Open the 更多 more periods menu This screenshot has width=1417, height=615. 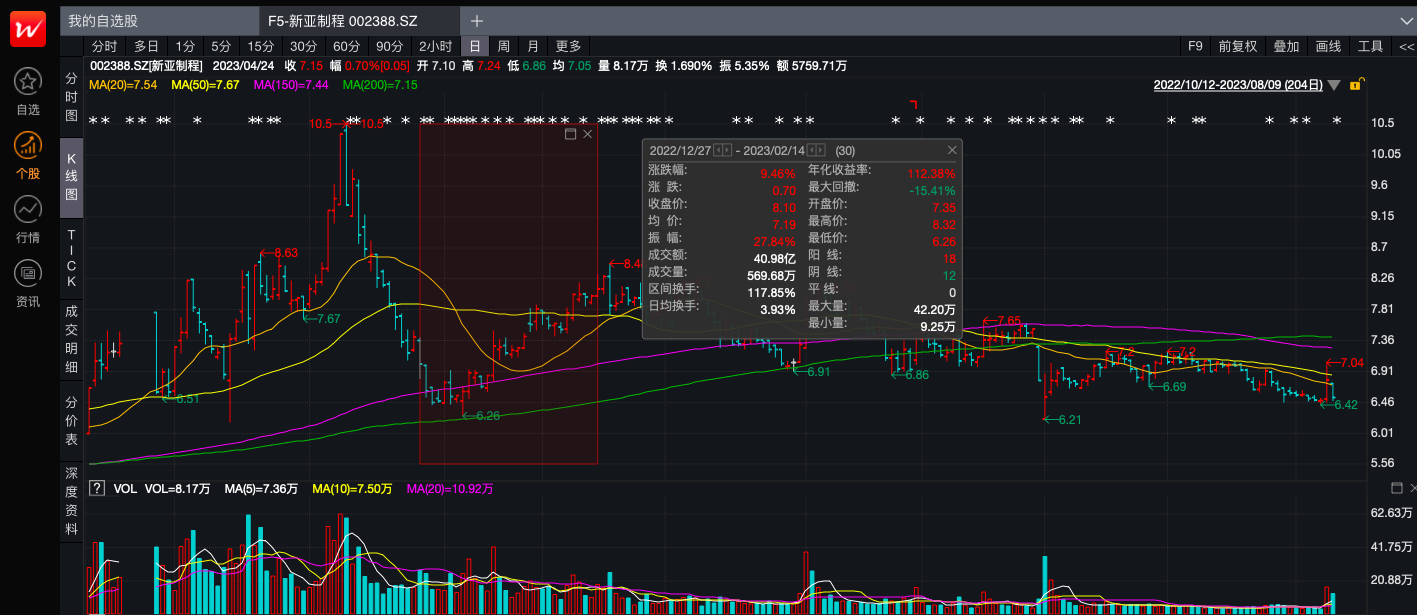(x=568, y=47)
